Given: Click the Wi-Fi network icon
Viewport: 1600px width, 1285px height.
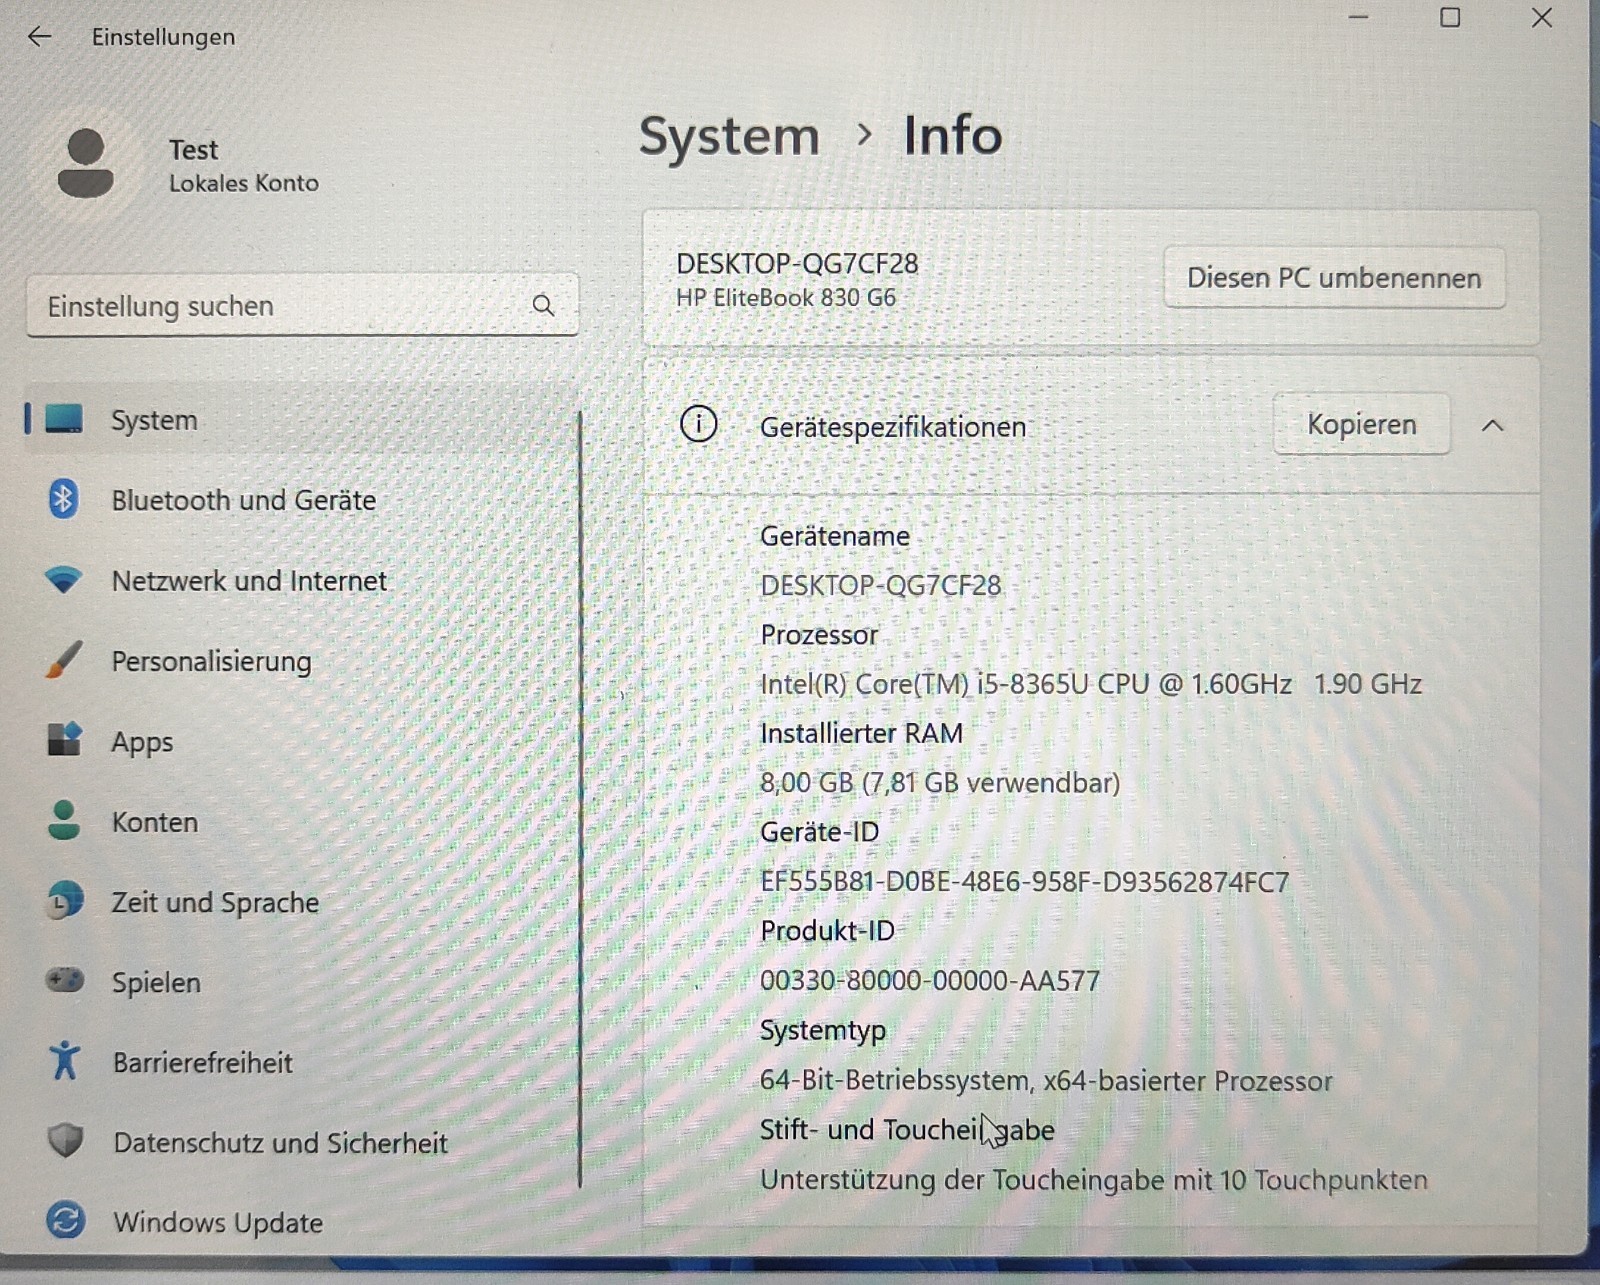Looking at the screenshot, I should pyautogui.click(x=63, y=579).
